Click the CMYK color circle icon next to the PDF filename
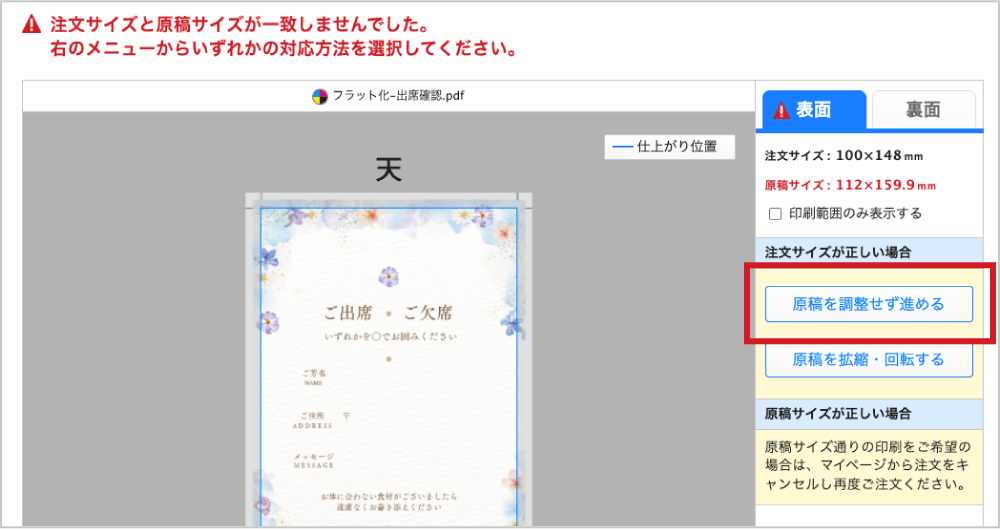 click(x=320, y=96)
